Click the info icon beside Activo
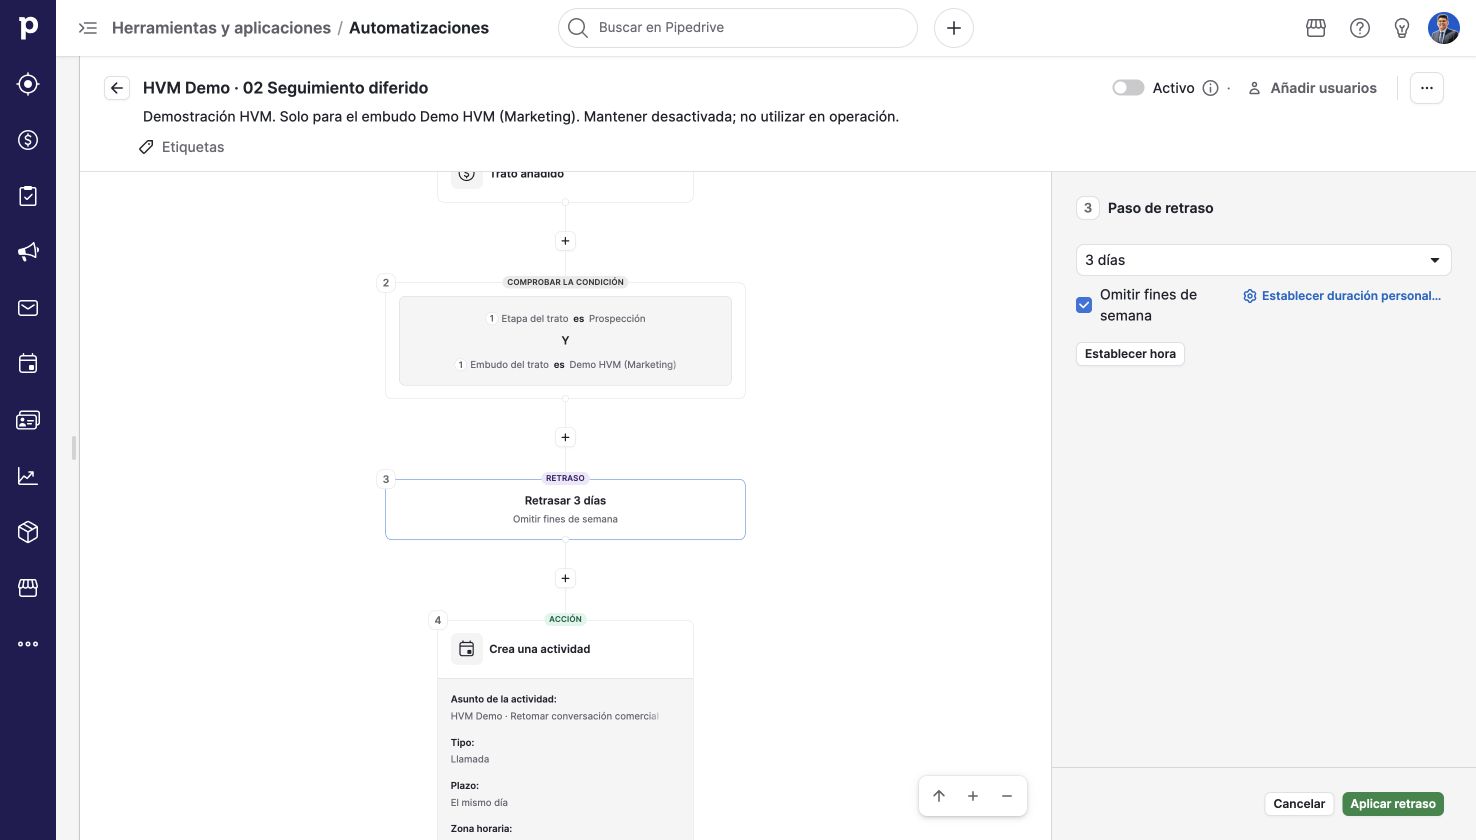 (x=1210, y=88)
